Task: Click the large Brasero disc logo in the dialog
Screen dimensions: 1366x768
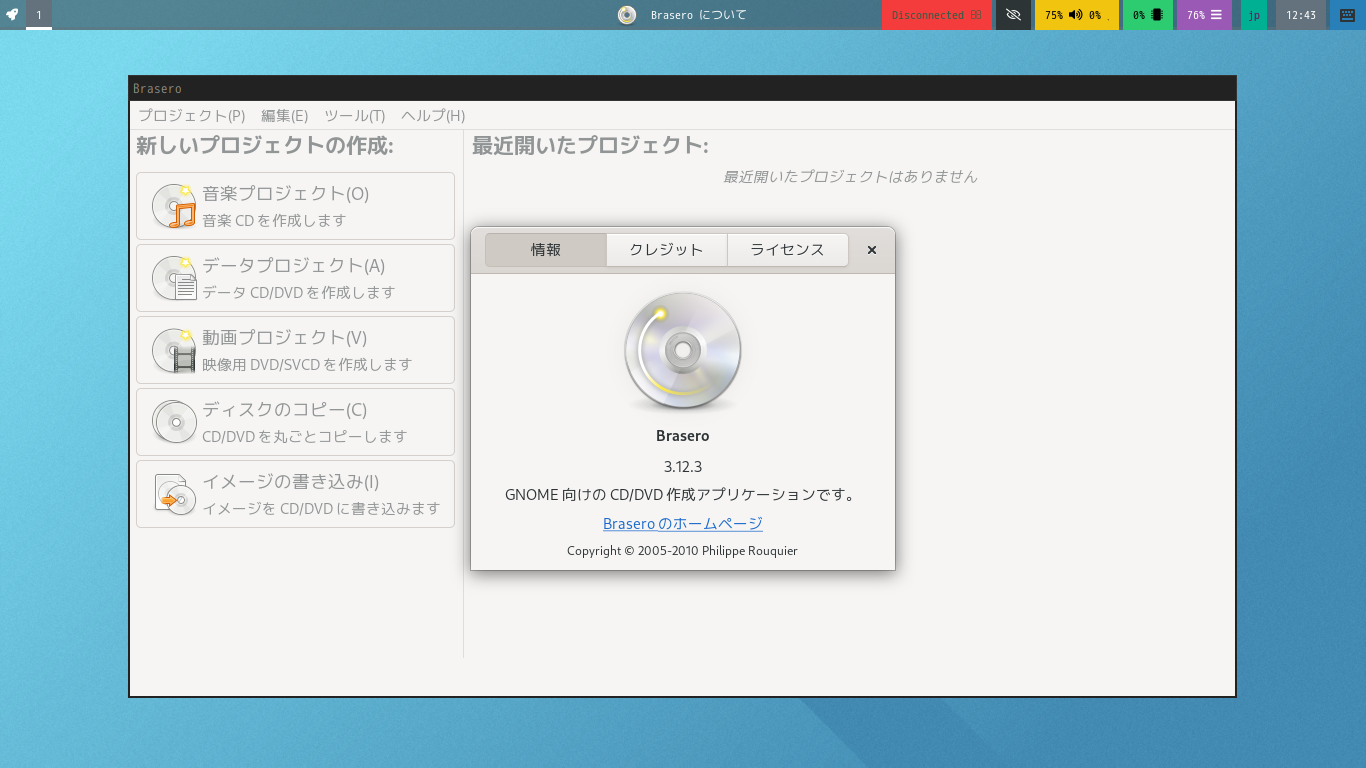Action: point(683,351)
